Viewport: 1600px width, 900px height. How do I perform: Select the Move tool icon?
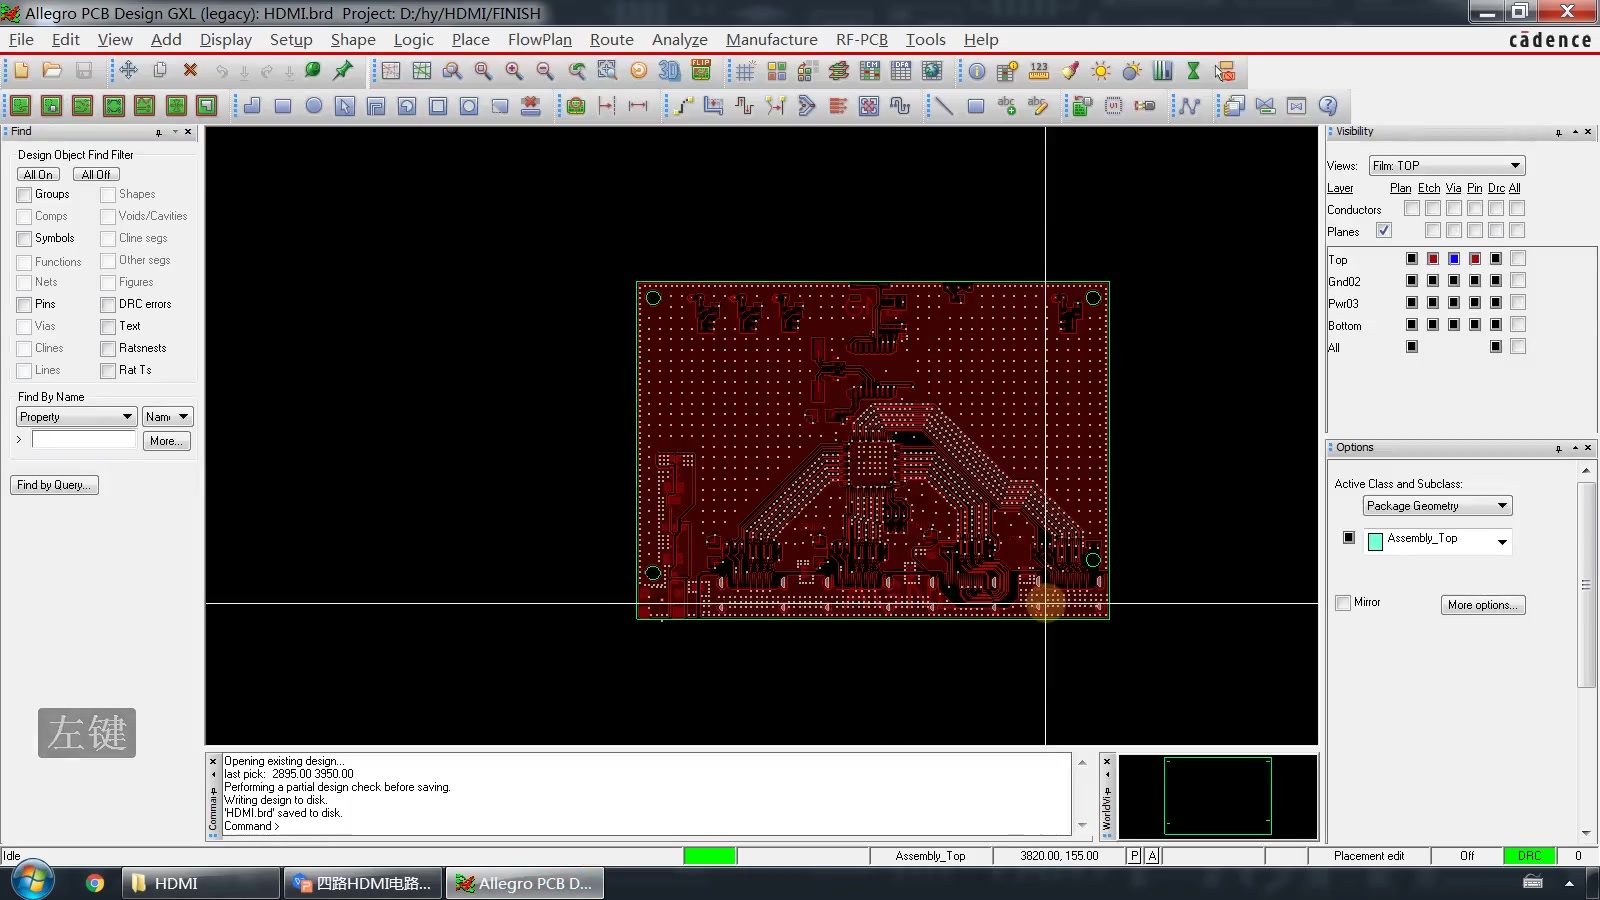[128, 71]
